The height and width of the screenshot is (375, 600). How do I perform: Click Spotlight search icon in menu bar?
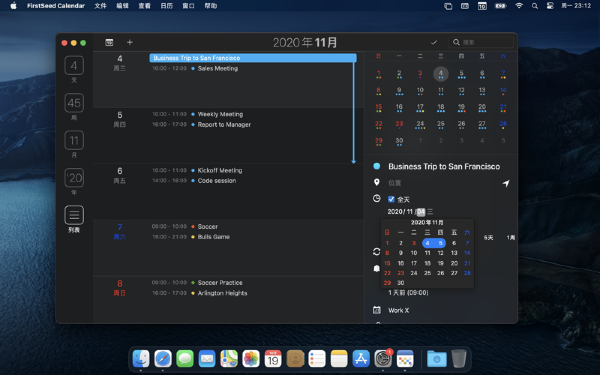[535, 6]
